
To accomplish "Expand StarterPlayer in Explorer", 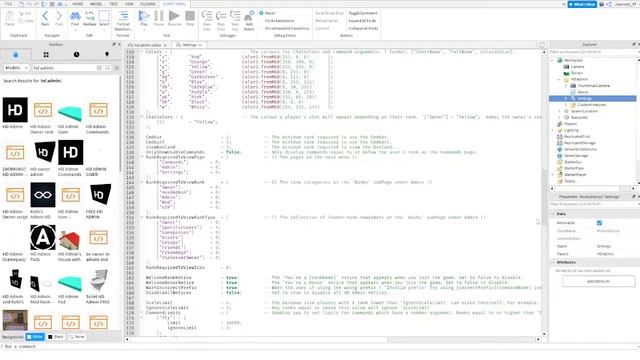I will (x=553, y=175).
